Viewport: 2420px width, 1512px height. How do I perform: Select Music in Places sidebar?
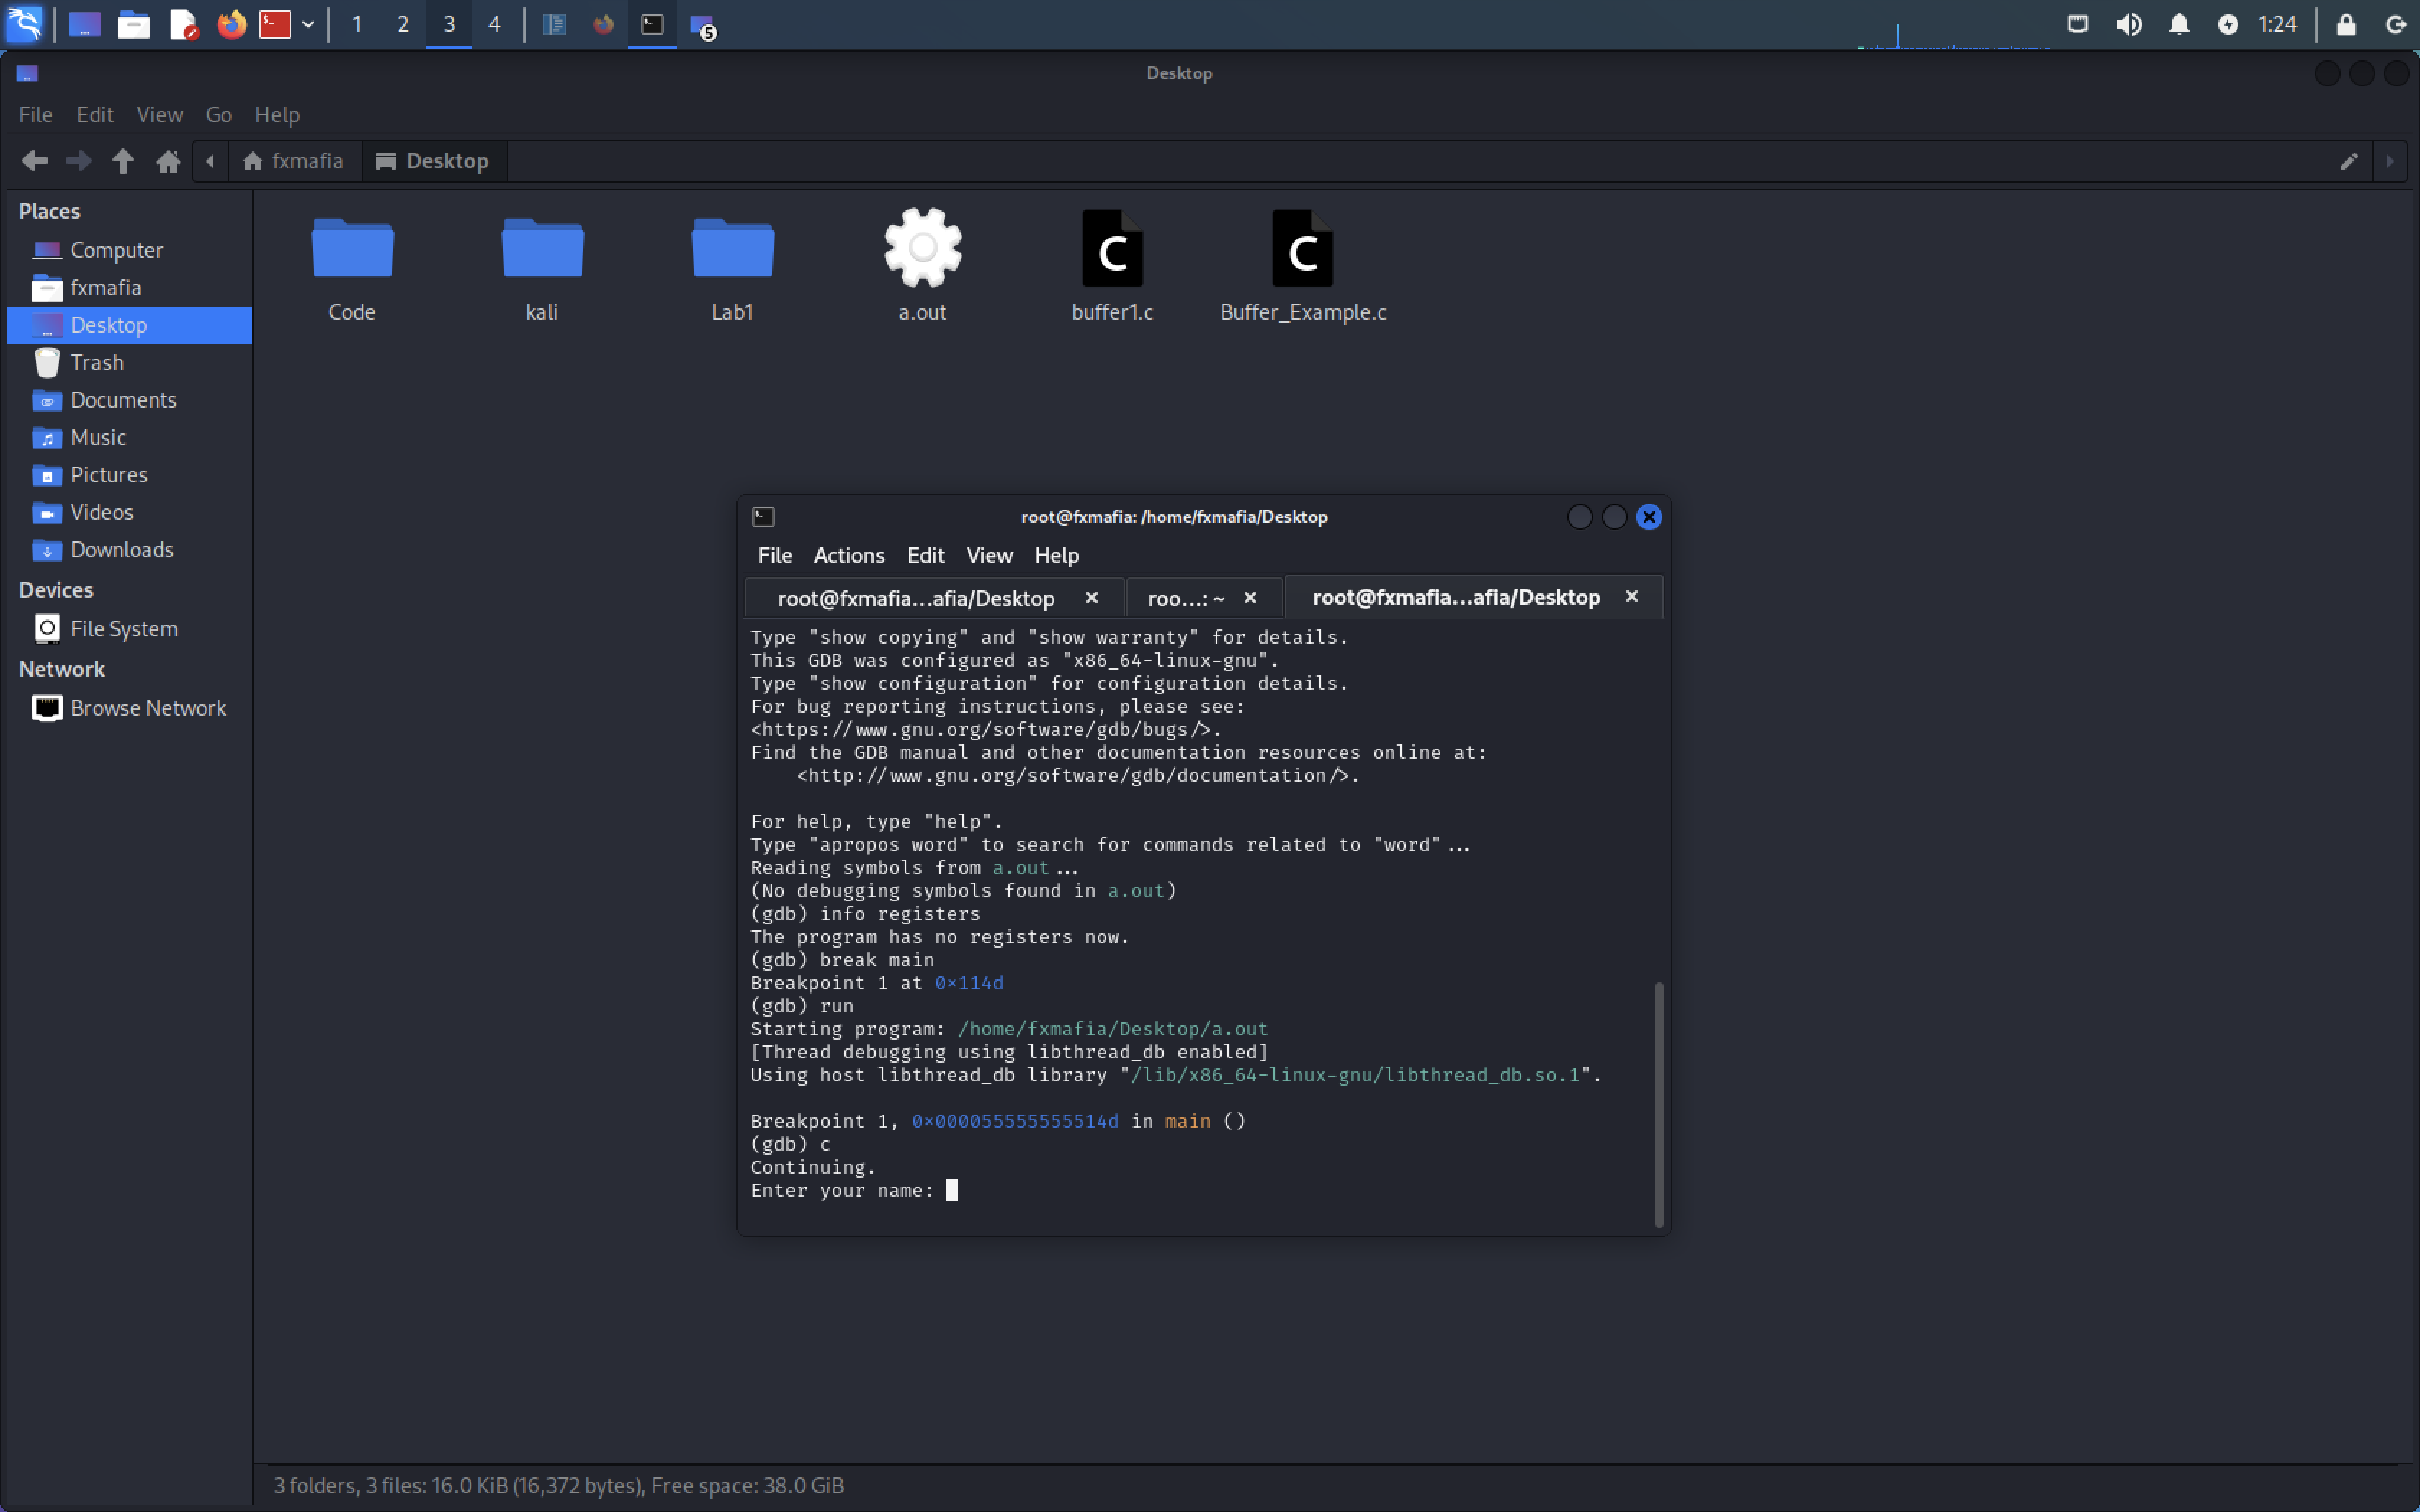tap(129, 437)
